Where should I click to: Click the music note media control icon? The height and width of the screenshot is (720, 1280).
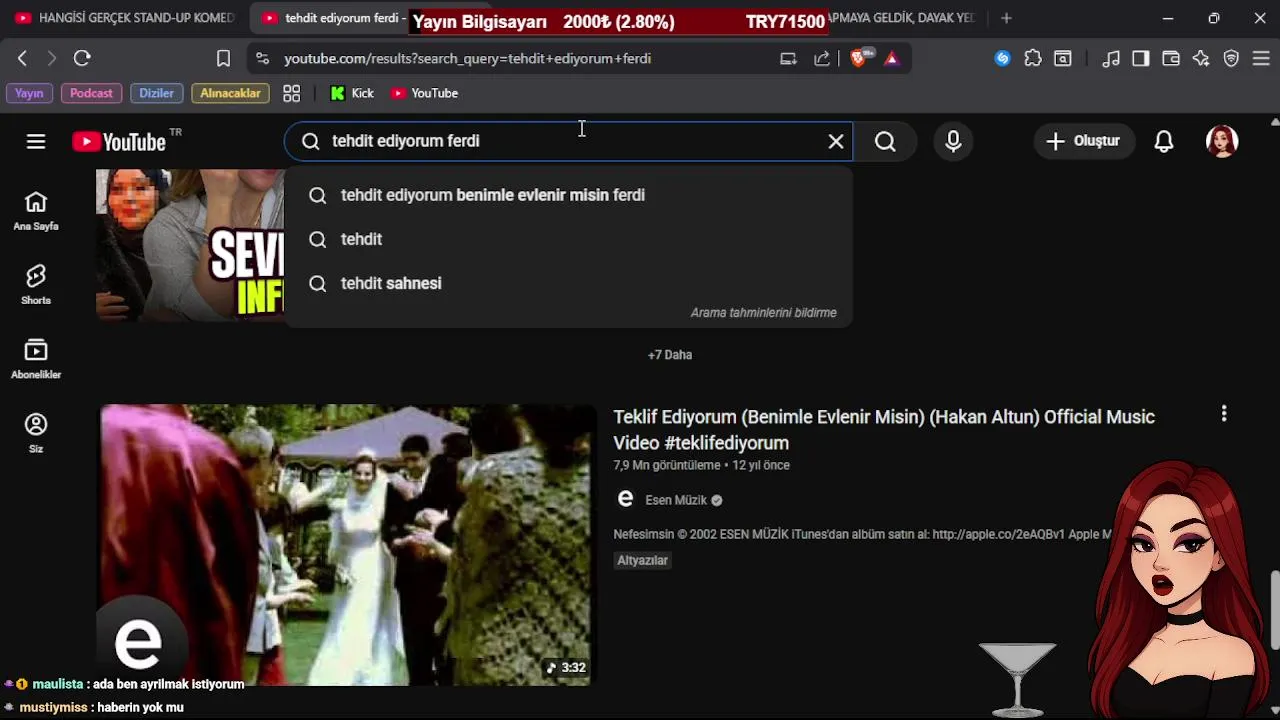pos(1111,58)
